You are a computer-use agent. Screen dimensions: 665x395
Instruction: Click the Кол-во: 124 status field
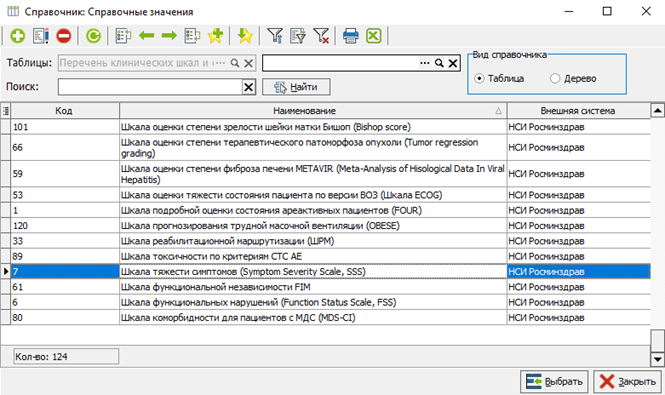point(66,356)
